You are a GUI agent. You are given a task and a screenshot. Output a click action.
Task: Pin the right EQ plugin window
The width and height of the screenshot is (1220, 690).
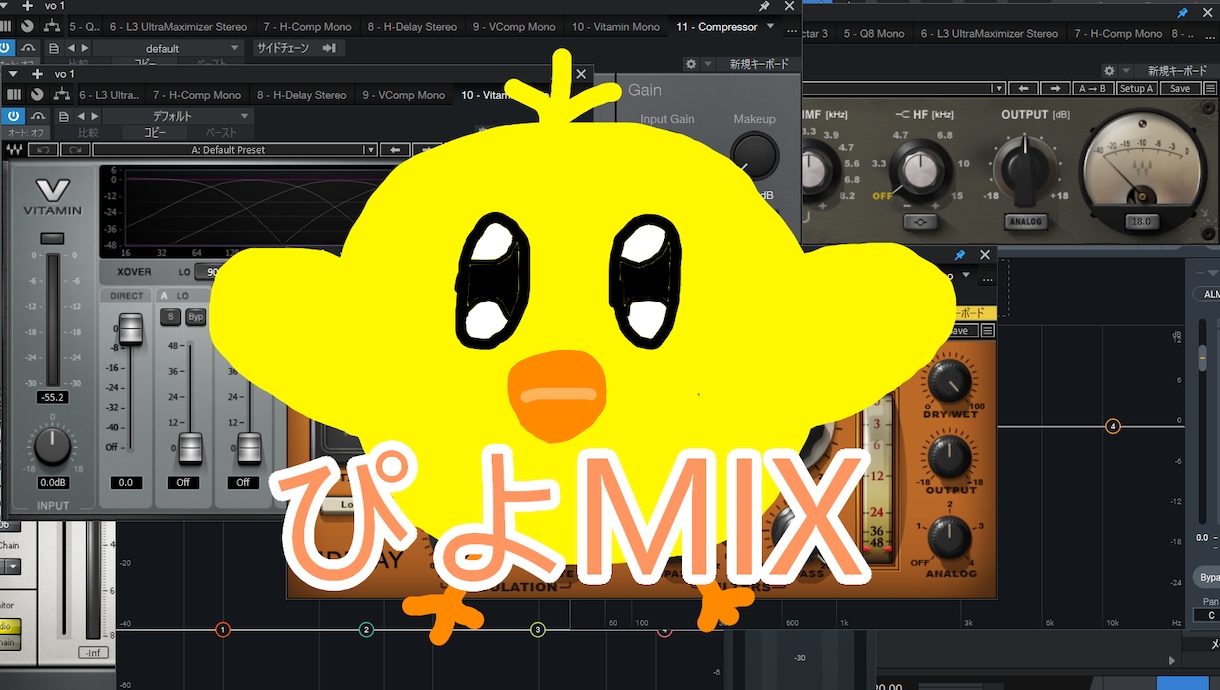click(x=1183, y=12)
